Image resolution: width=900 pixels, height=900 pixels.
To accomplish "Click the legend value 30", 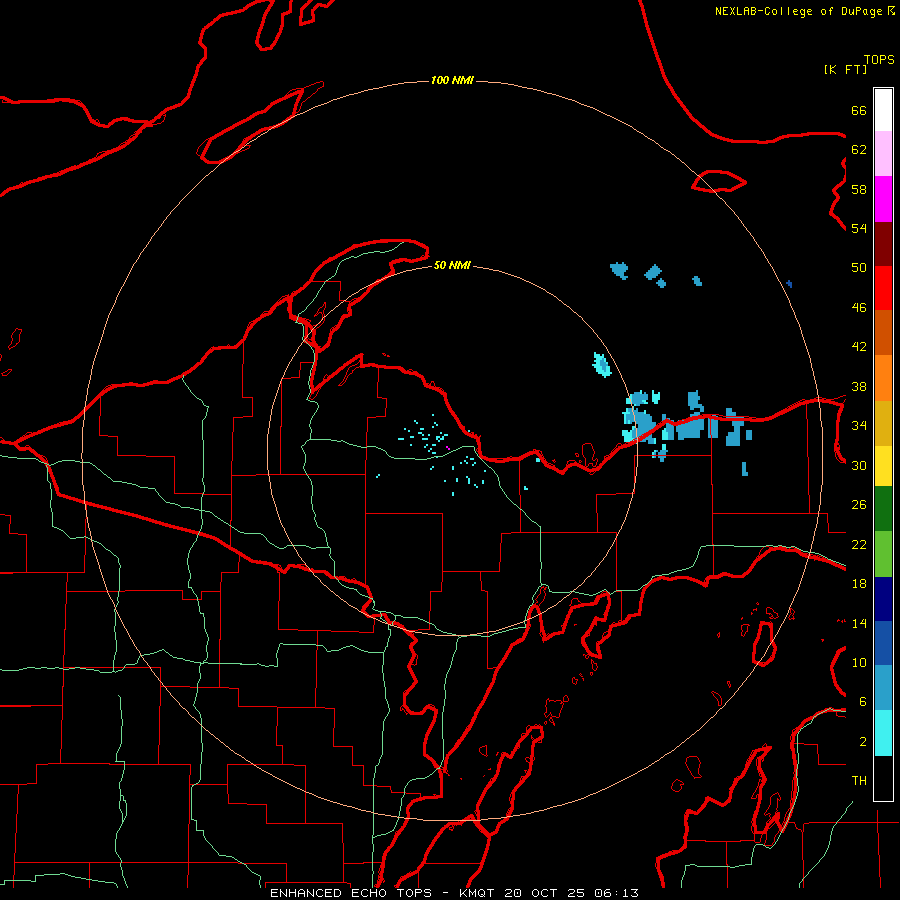I will tap(859, 465).
